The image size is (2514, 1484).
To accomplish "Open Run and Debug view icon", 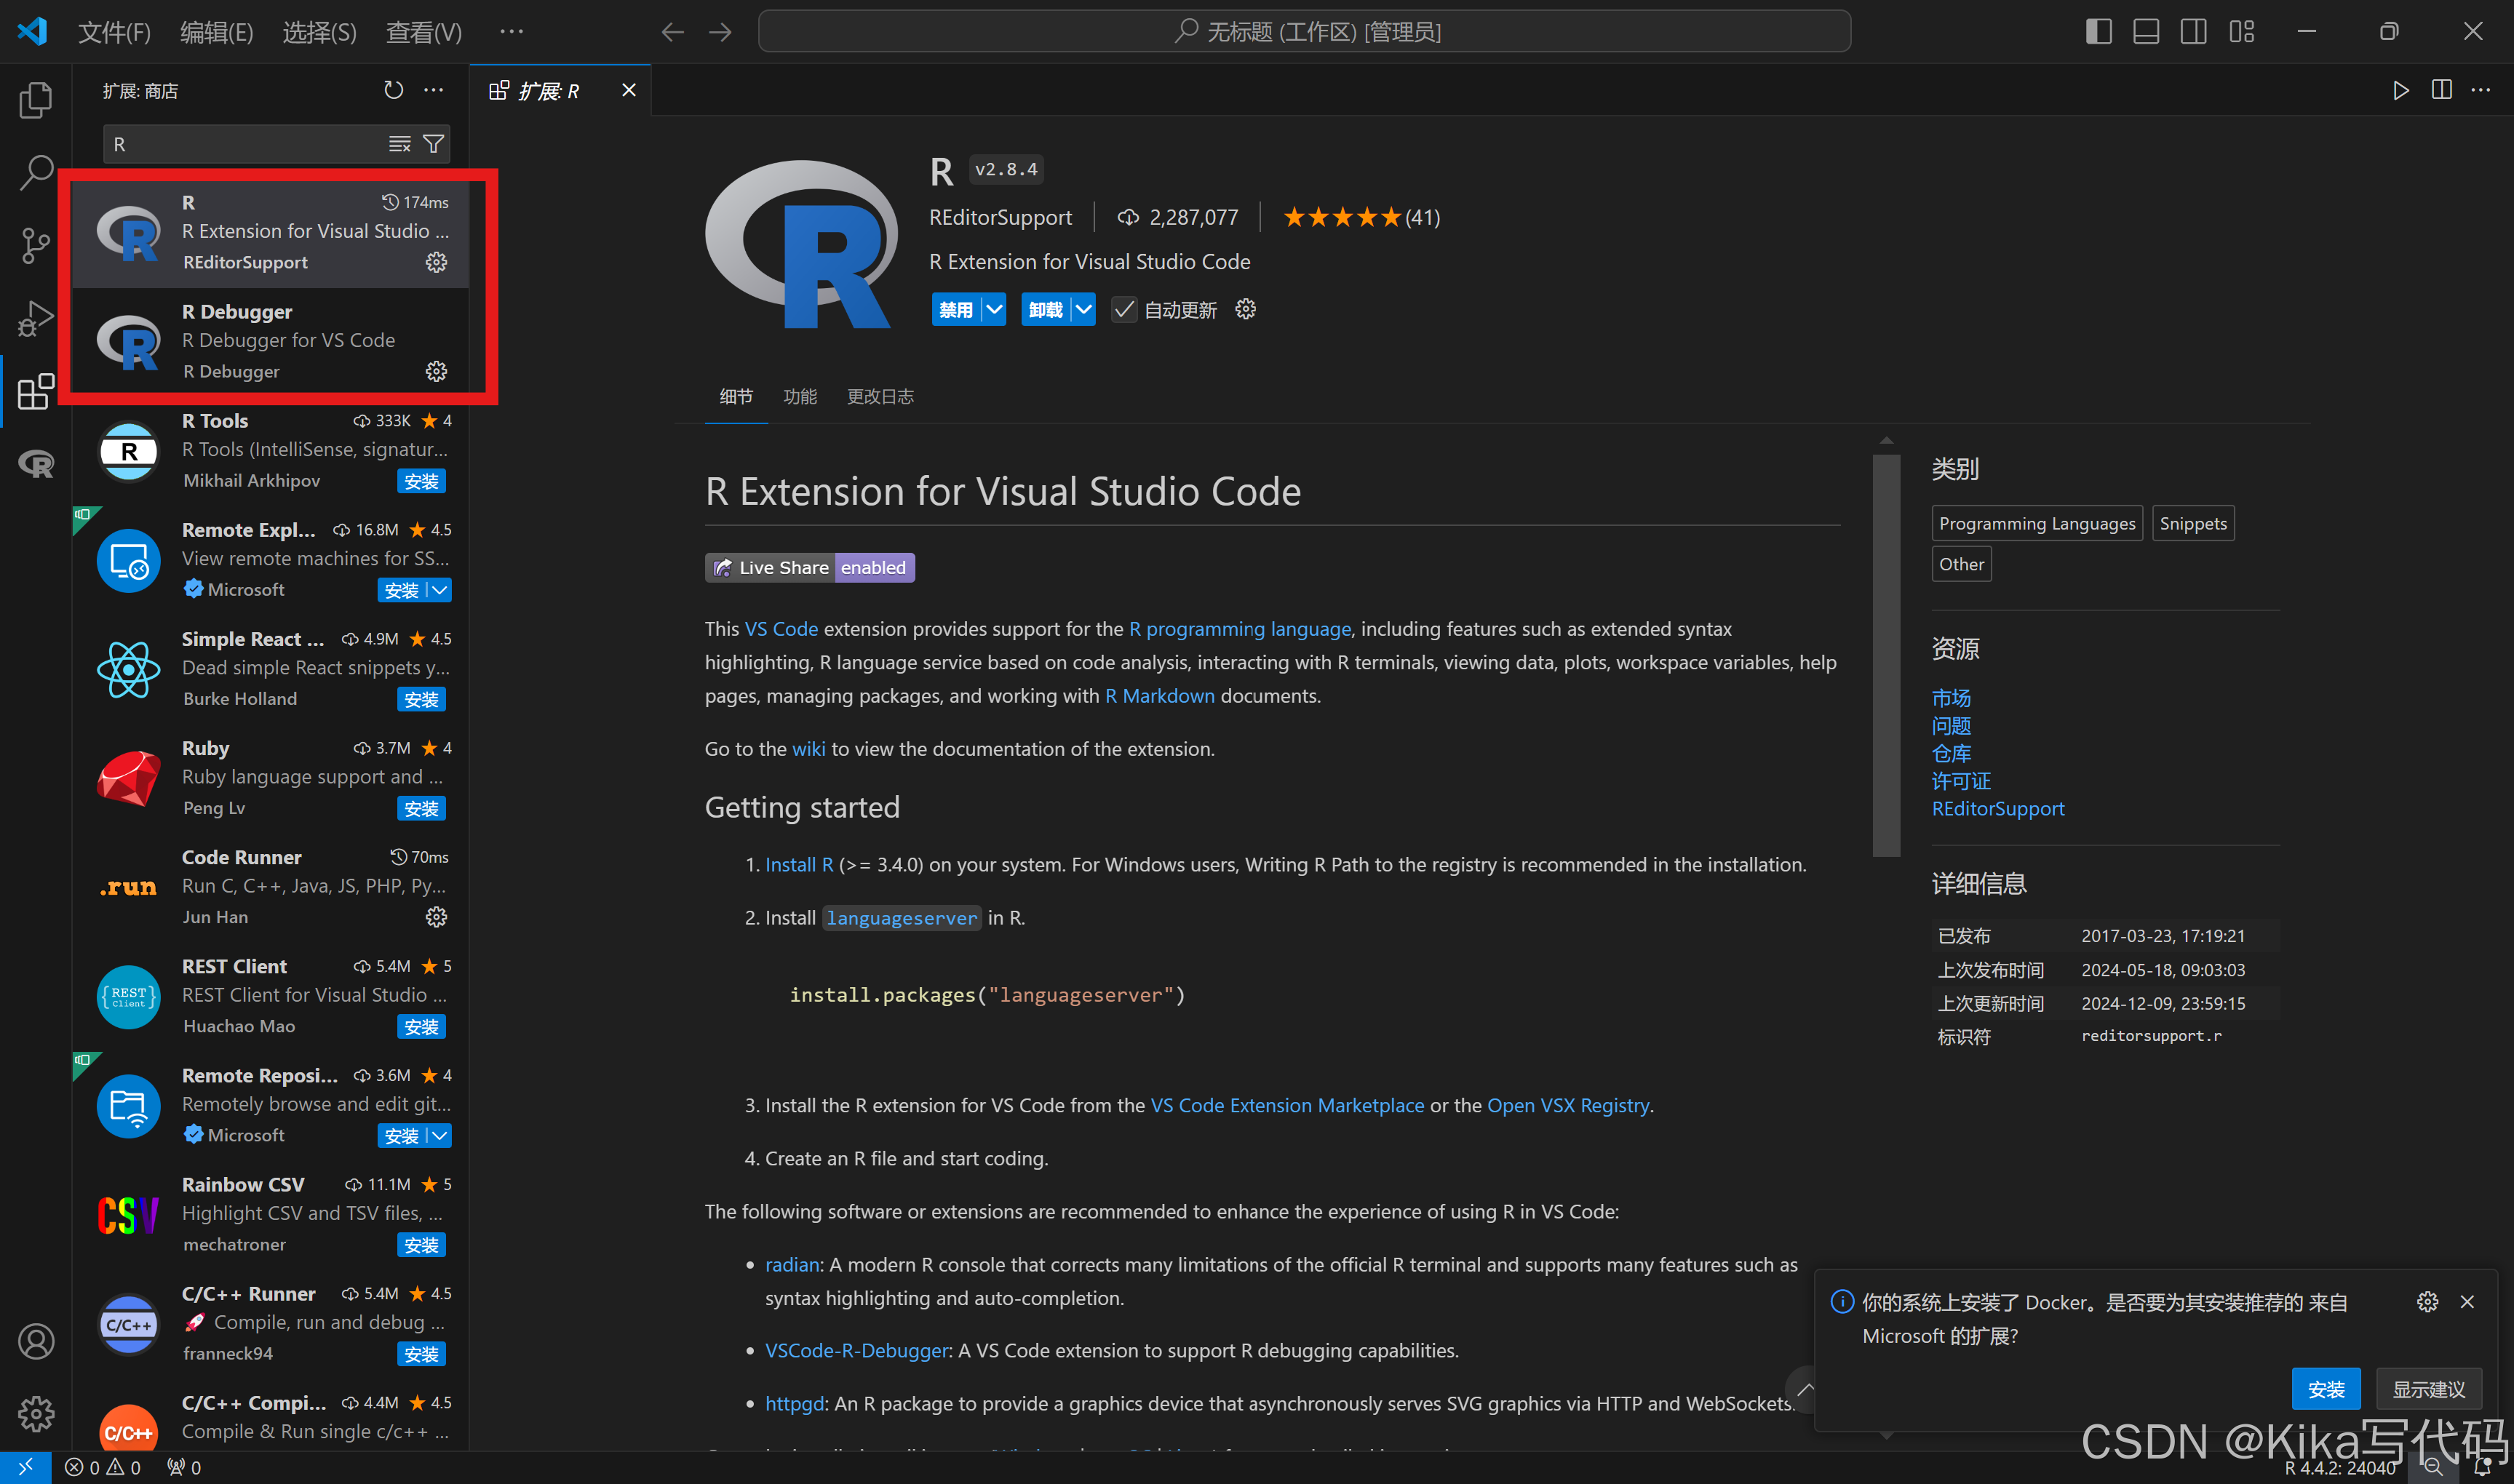I will coord(36,318).
